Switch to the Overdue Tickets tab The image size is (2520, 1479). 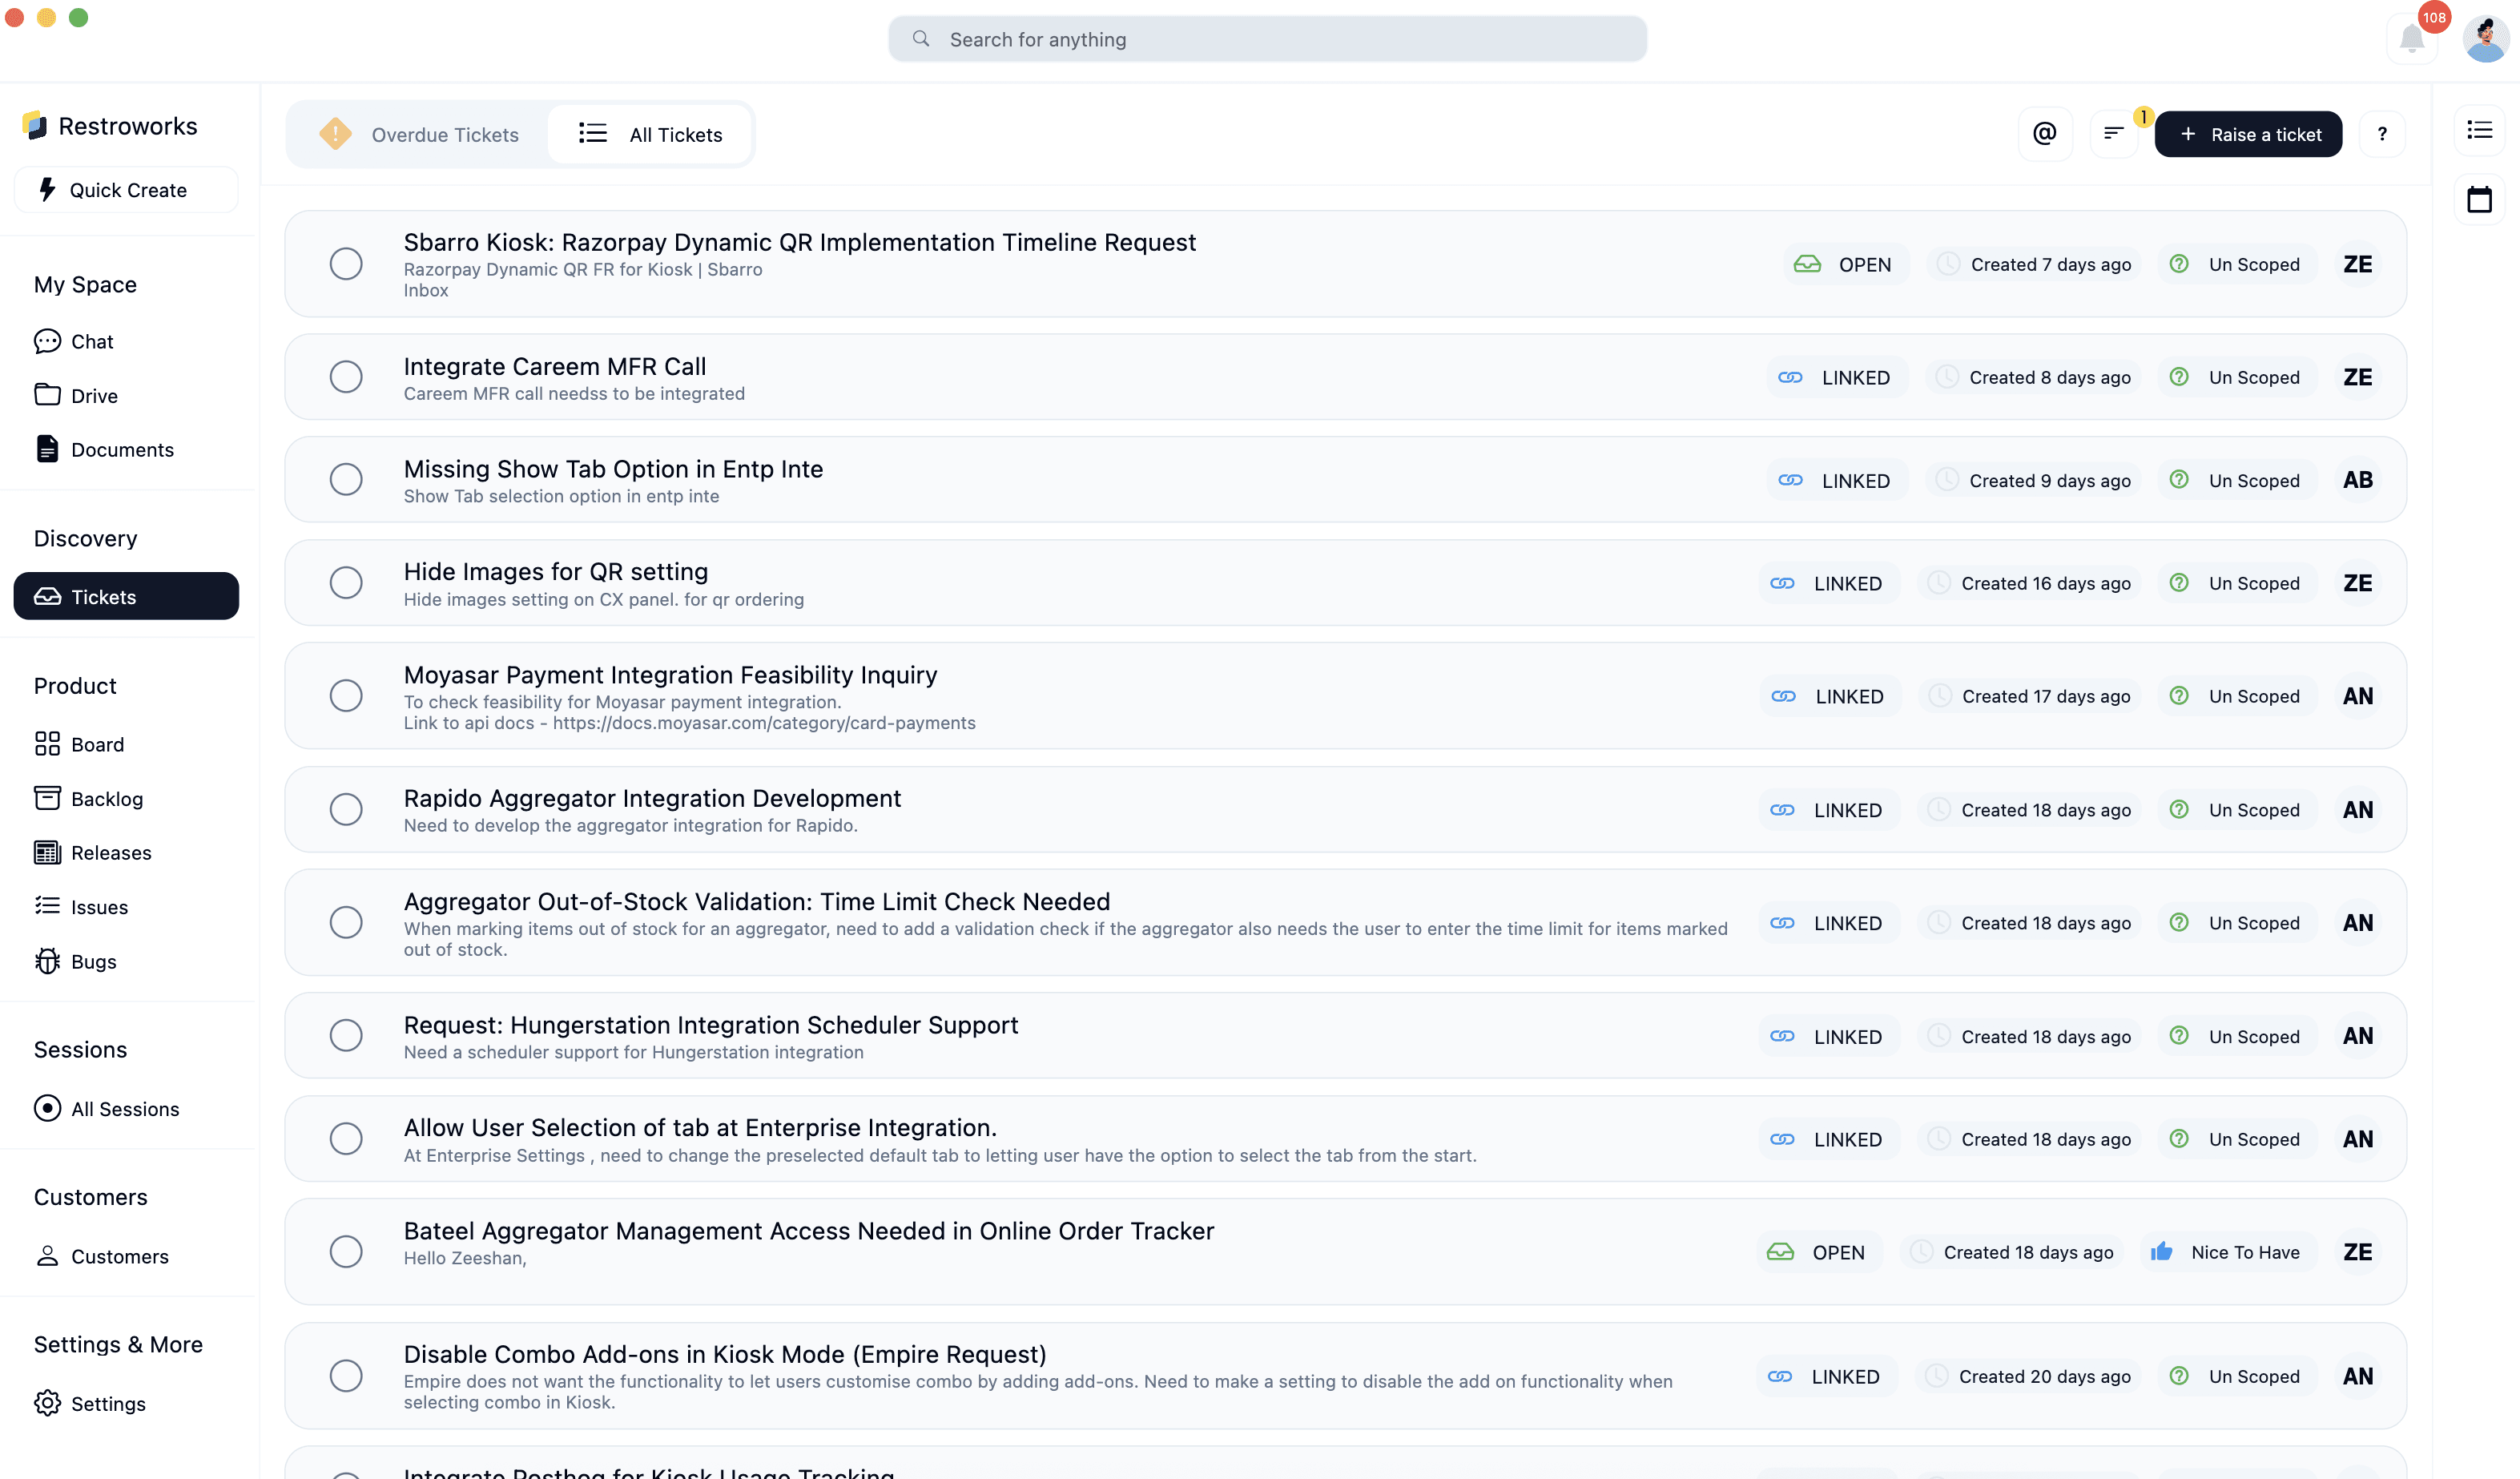click(x=419, y=134)
